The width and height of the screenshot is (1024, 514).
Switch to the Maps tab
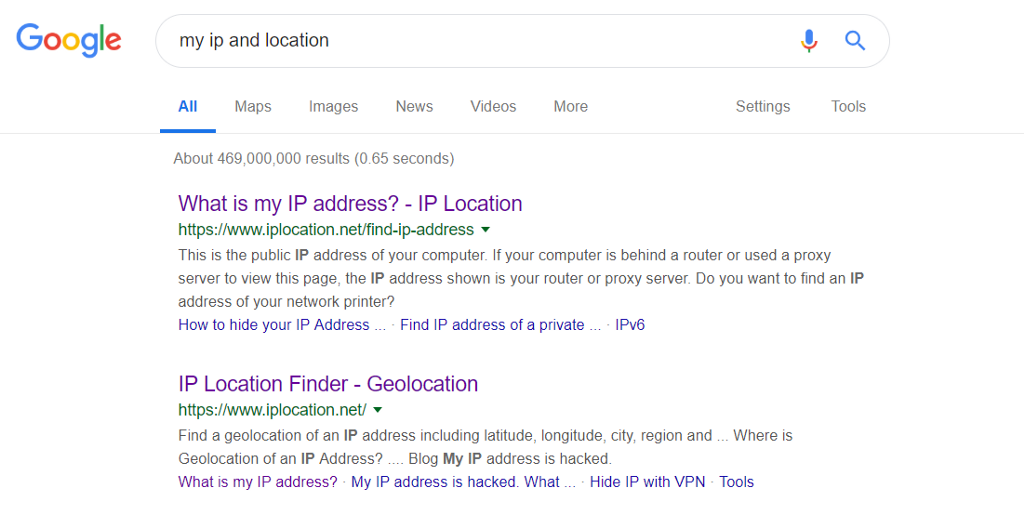coord(253,107)
